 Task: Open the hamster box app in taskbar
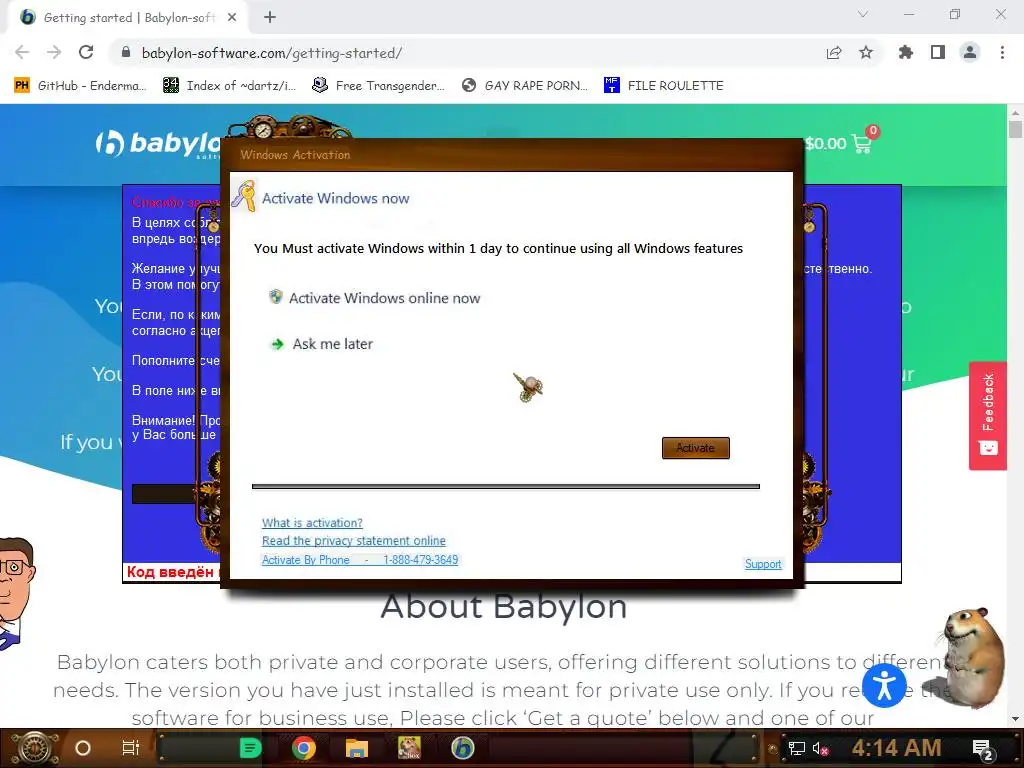[409, 748]
